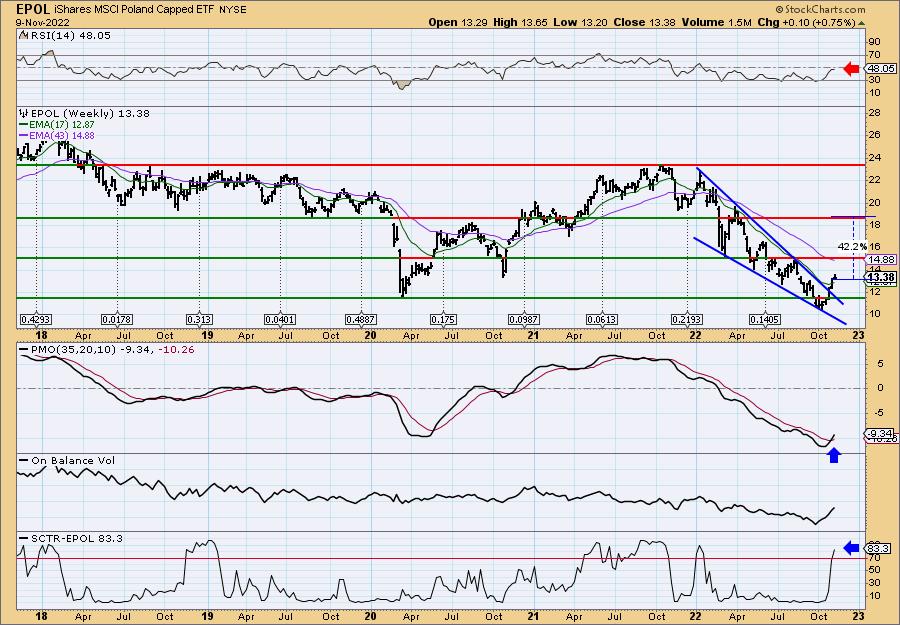Image resolution: width=900 pixels, height=625 pixels.
Task: Click the 48.05 RSI value tag on the right axis
Action: pos(879,68)
